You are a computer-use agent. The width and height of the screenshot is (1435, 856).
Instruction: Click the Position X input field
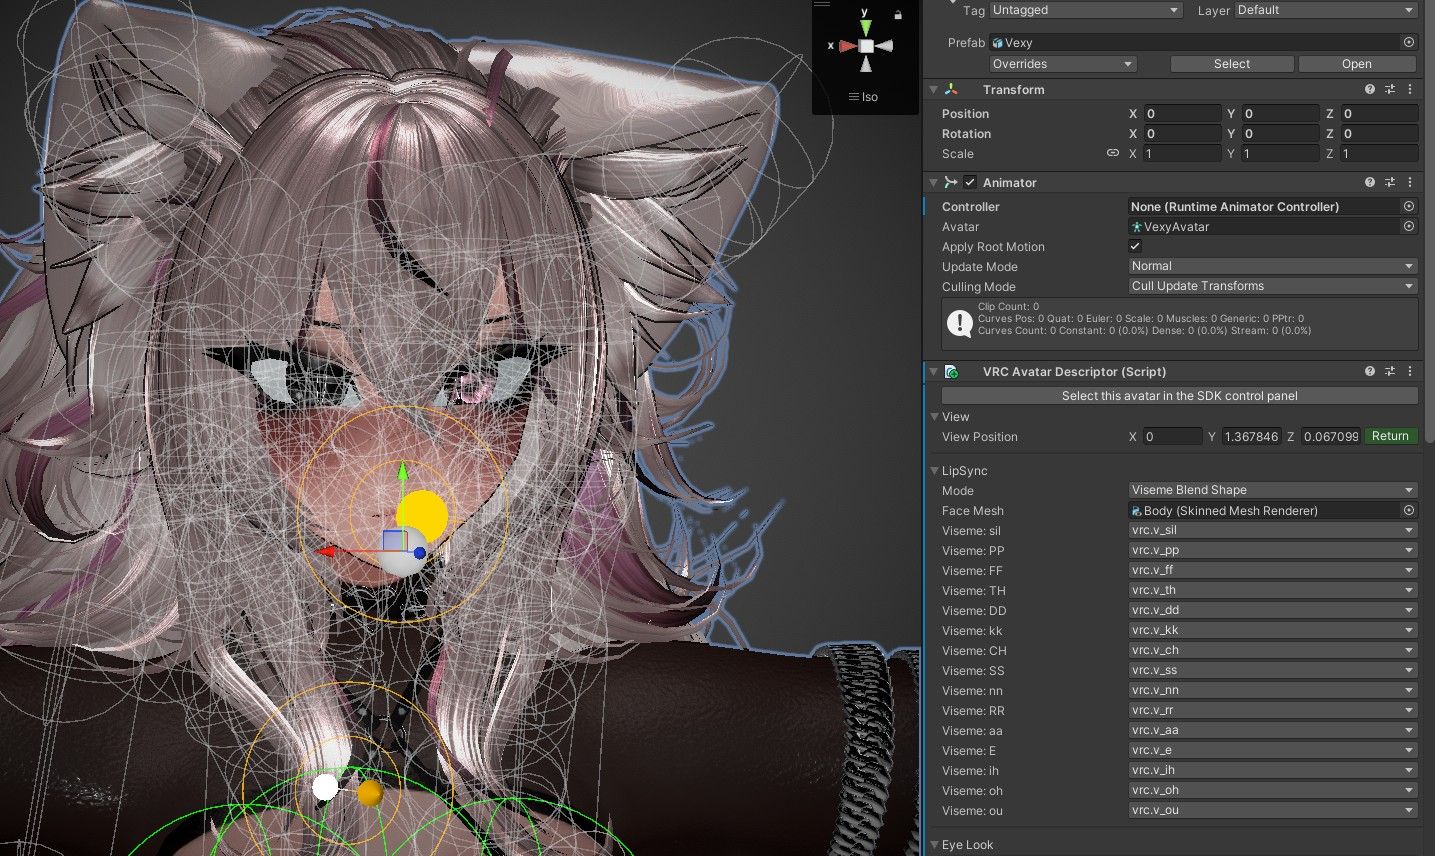click(1182, 113)
